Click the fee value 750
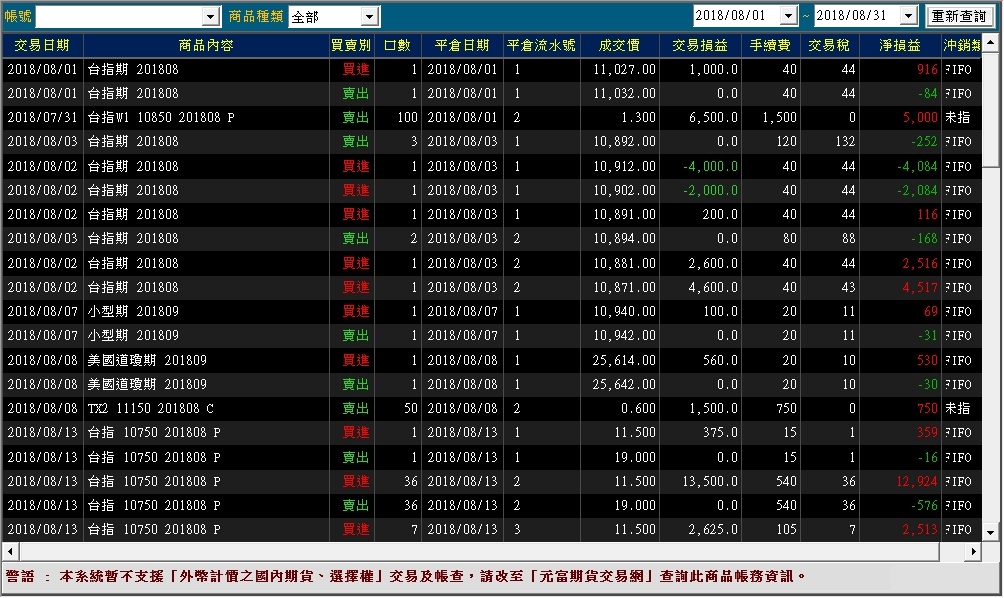Screen dimensions: 1004x598 click(786, 408)
